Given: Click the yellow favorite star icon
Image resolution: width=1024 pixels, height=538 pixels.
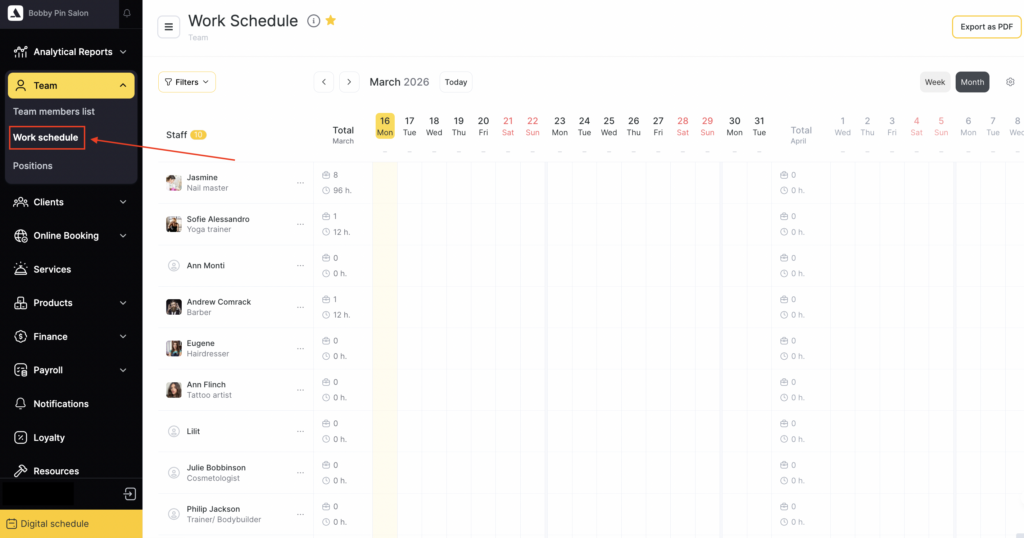Looking at the screenshot, I should coord(331,21).
